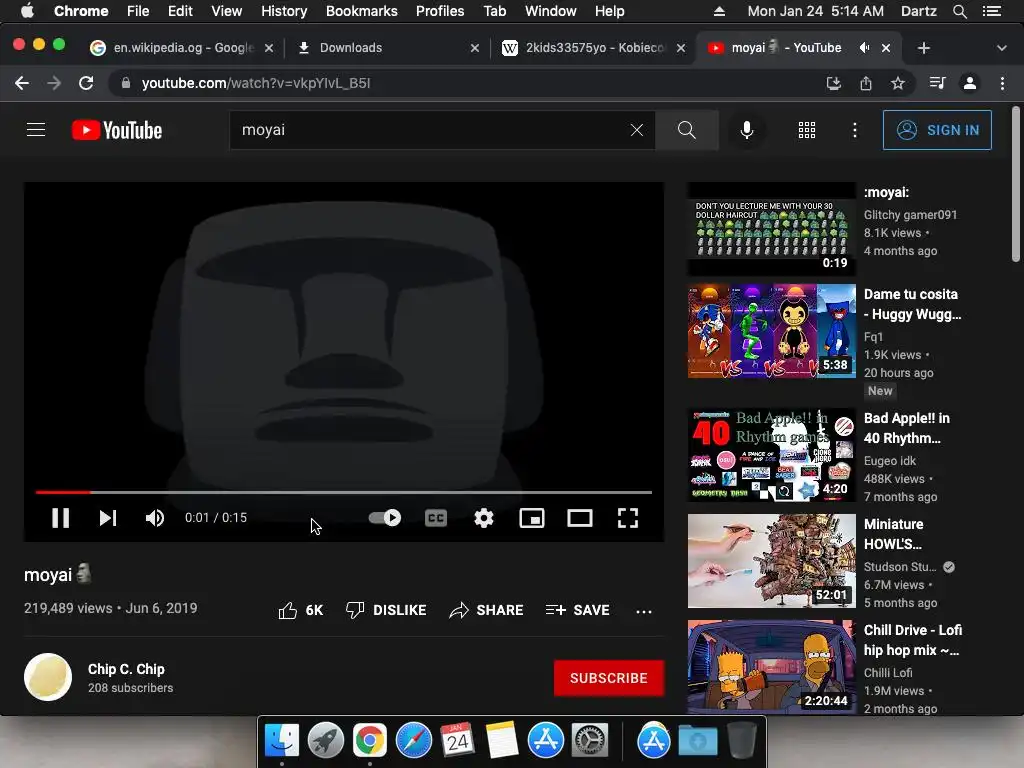Open Safari from the dock

(x=413, y=741)
